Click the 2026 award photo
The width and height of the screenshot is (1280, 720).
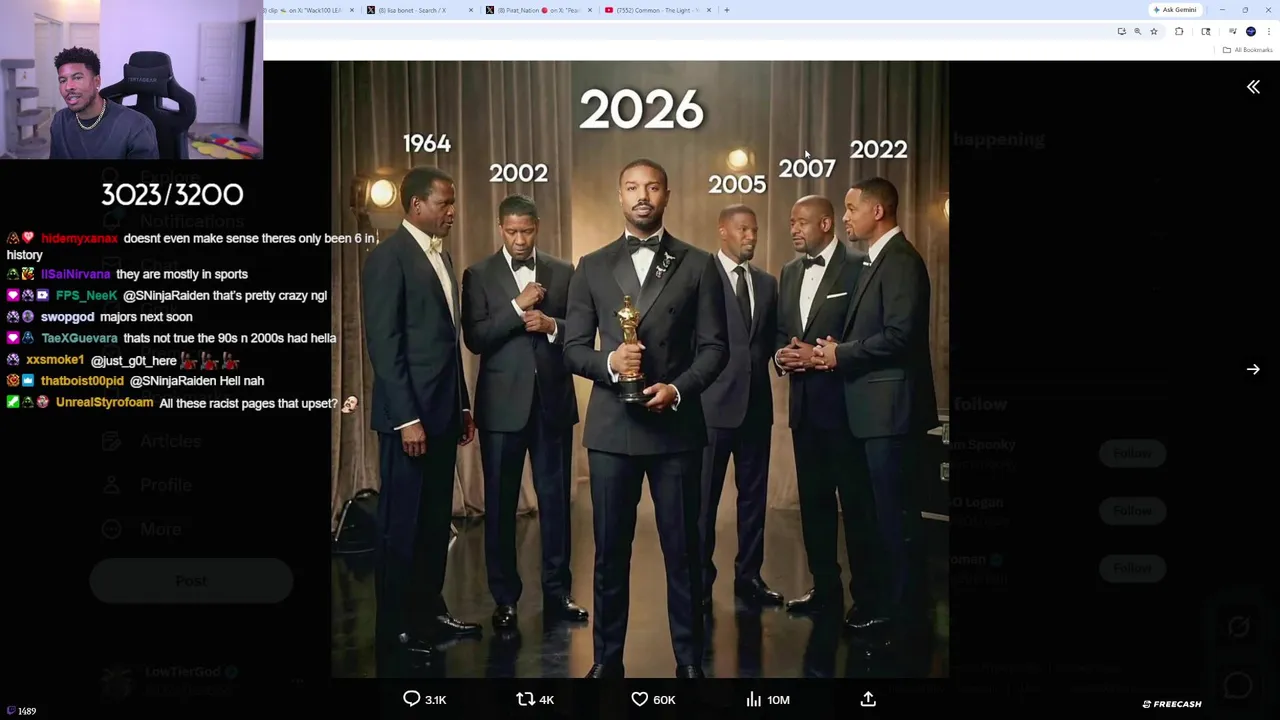640,370
